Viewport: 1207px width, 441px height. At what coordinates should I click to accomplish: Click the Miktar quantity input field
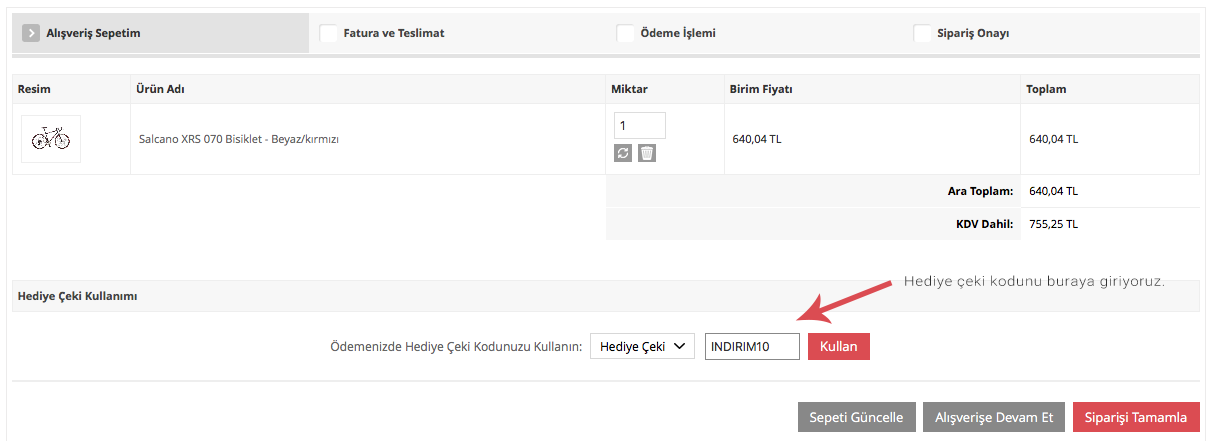coord(639,126)
